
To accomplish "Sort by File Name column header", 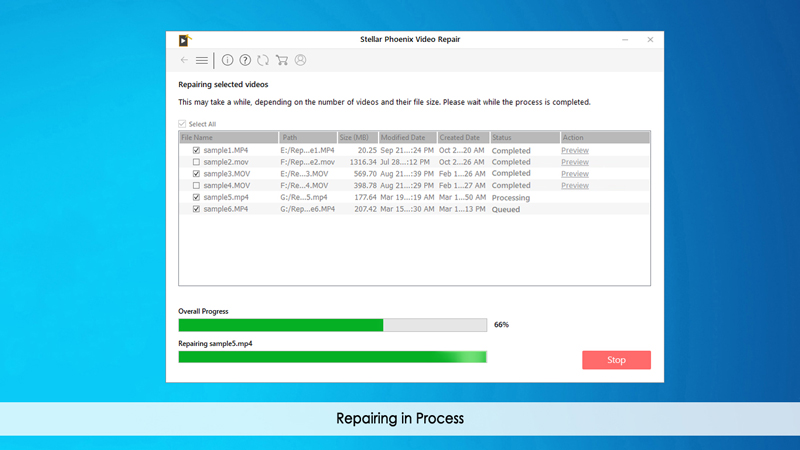I will (229, 138).
